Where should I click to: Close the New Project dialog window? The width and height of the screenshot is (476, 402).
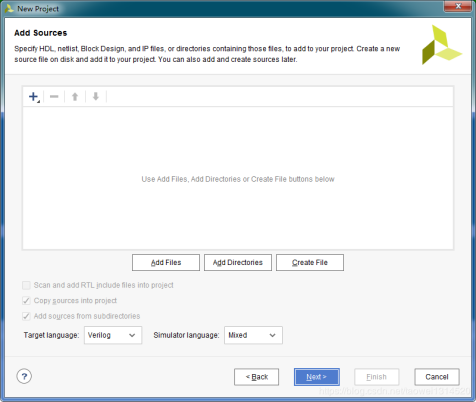[x=458, y=6]
